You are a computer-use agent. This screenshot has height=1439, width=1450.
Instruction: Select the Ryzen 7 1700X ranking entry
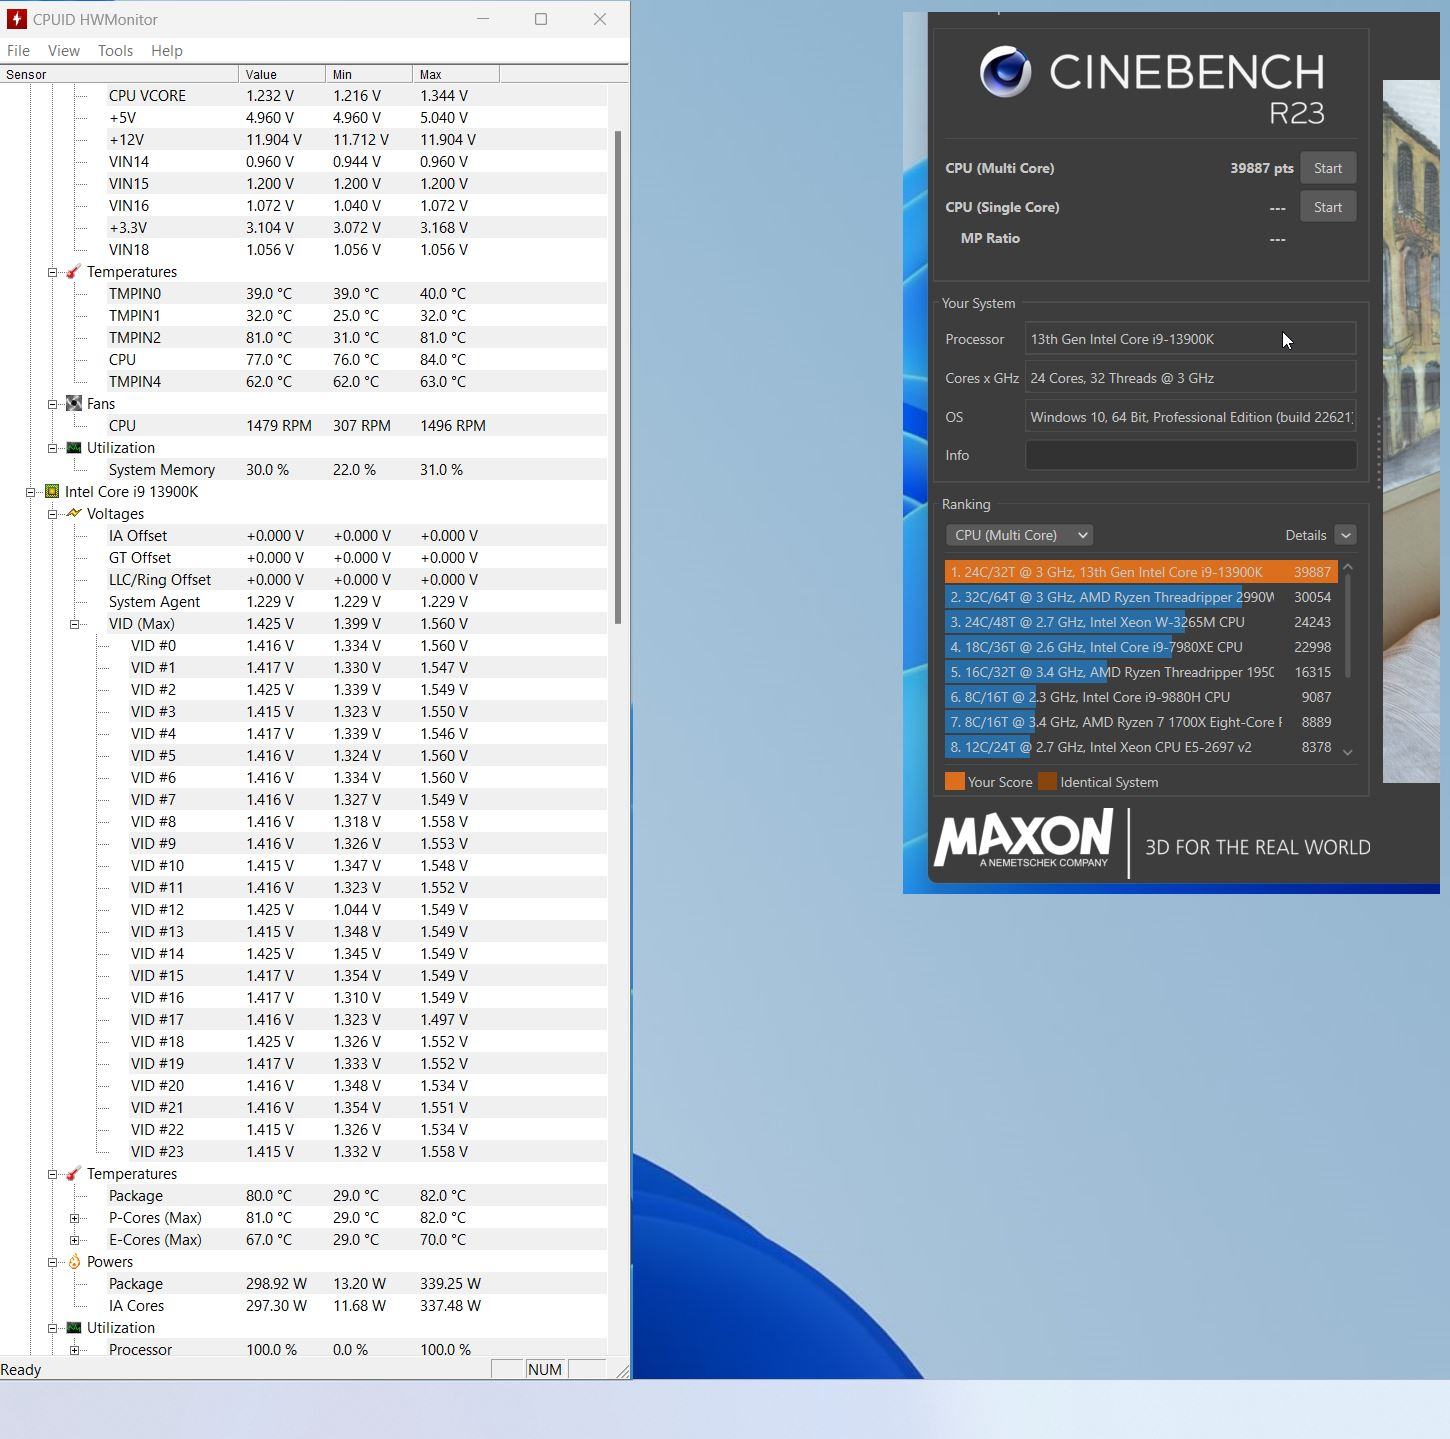pyautogui.click(x=1141, y=722)
